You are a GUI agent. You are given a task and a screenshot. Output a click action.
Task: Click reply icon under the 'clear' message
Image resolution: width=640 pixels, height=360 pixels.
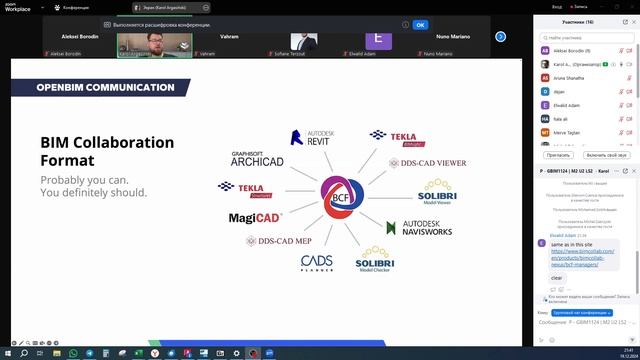point(553,289)
